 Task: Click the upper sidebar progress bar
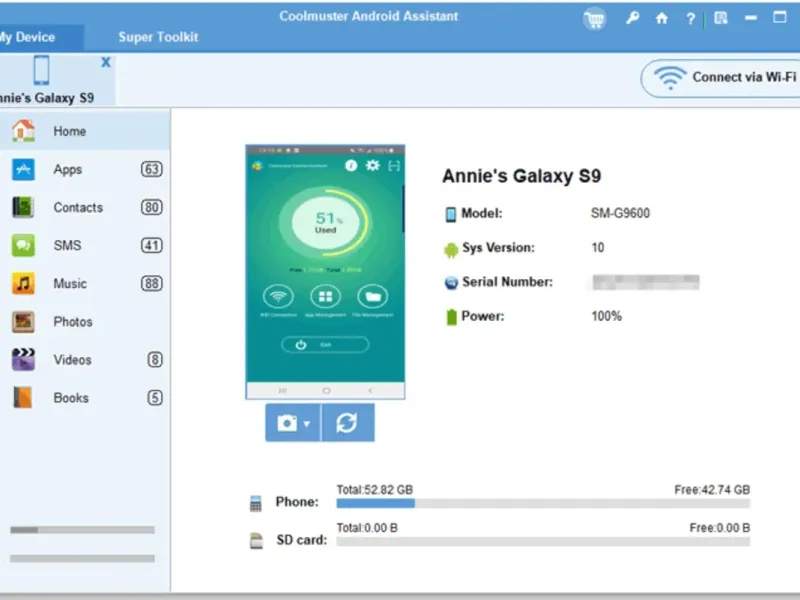[82, 530]
